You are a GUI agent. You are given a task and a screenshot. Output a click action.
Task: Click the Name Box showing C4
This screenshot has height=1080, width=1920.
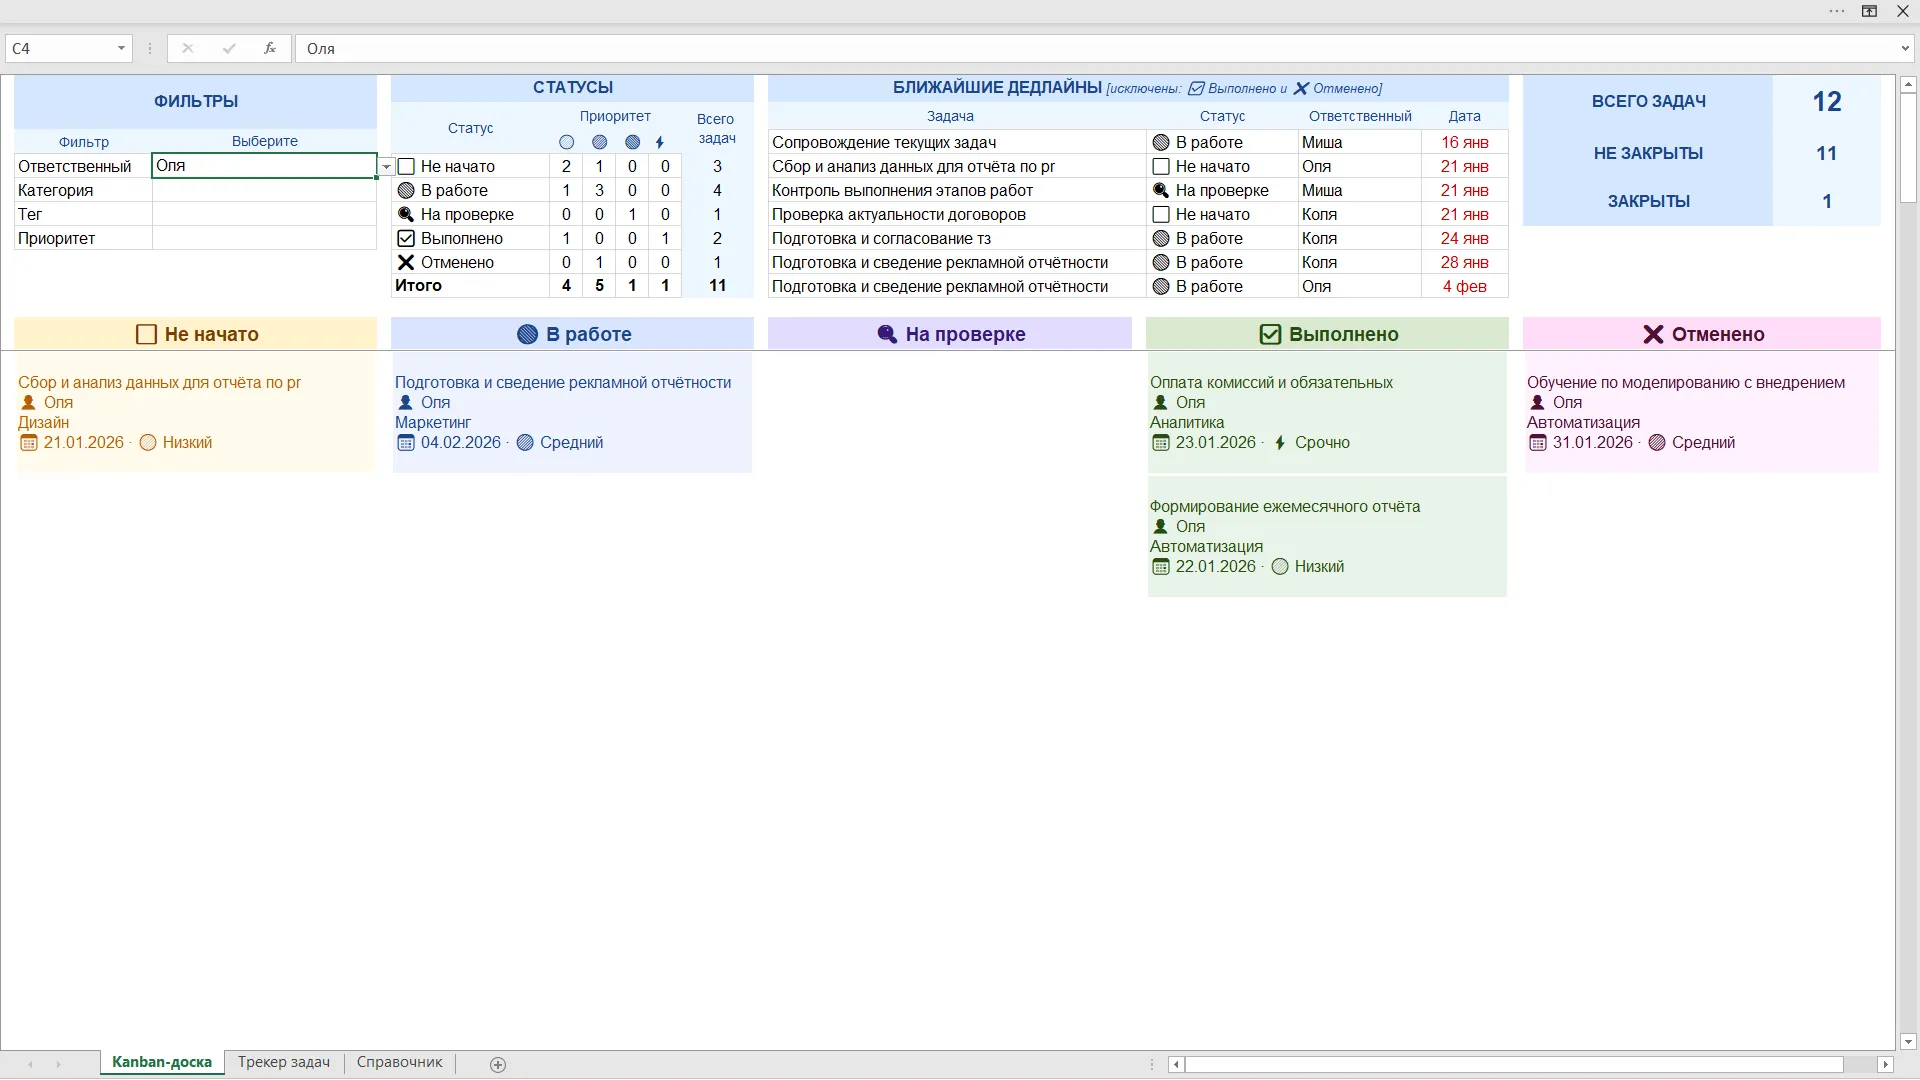(60, 48)
